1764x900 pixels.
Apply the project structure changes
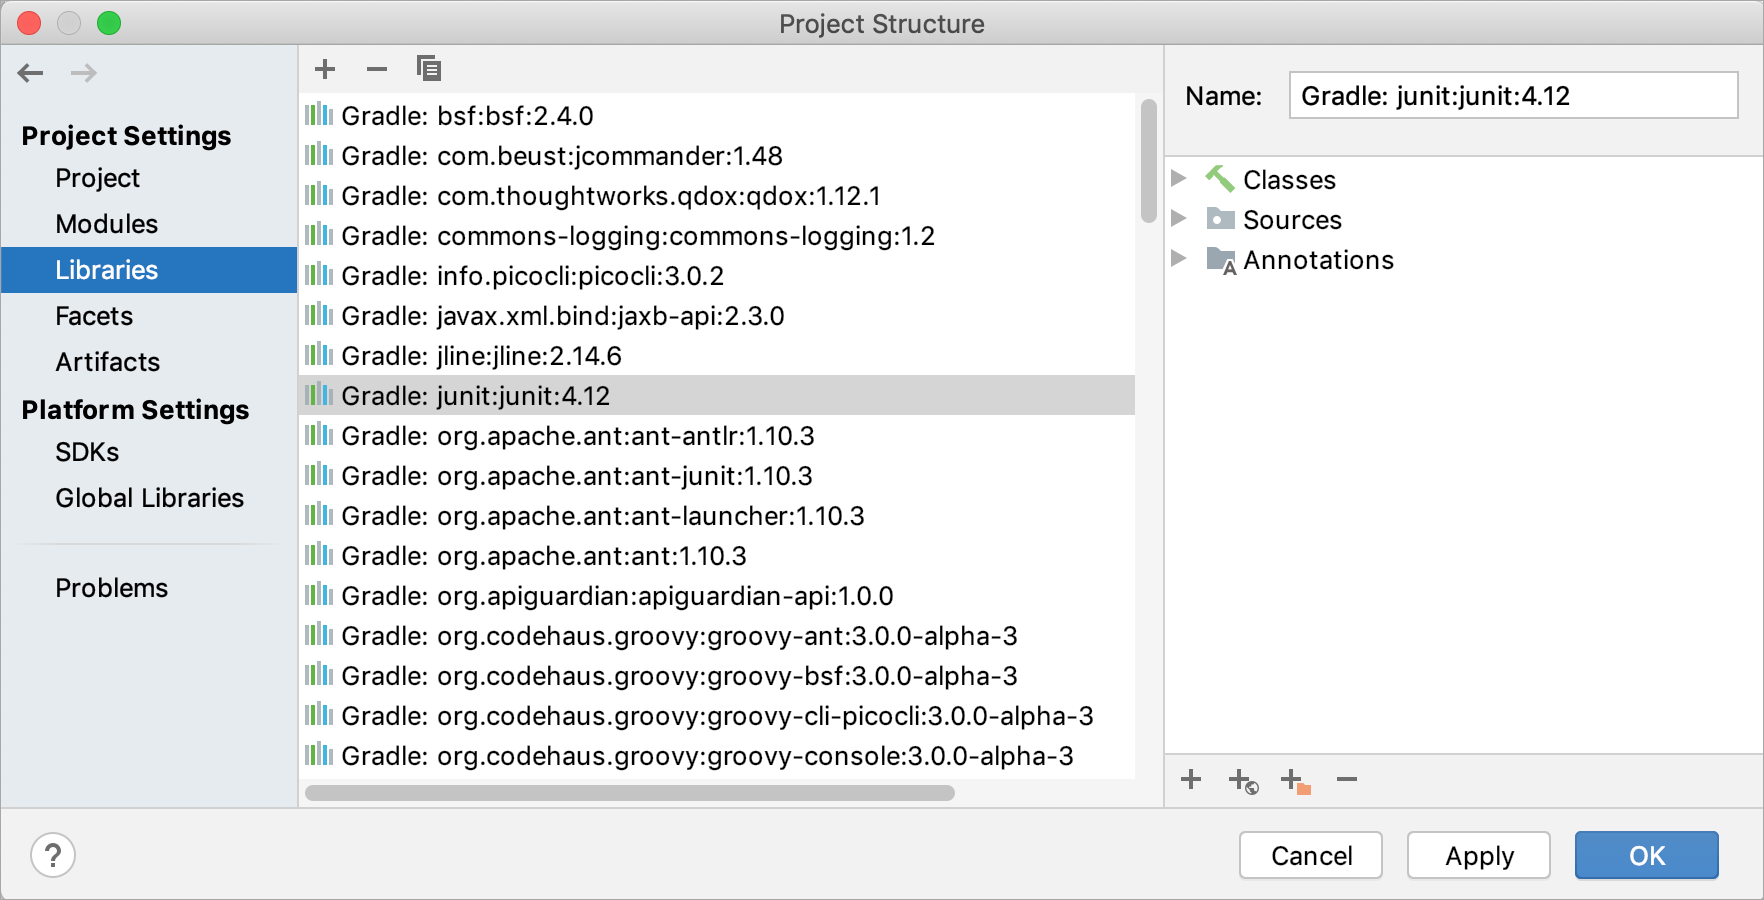point(1479,855)
